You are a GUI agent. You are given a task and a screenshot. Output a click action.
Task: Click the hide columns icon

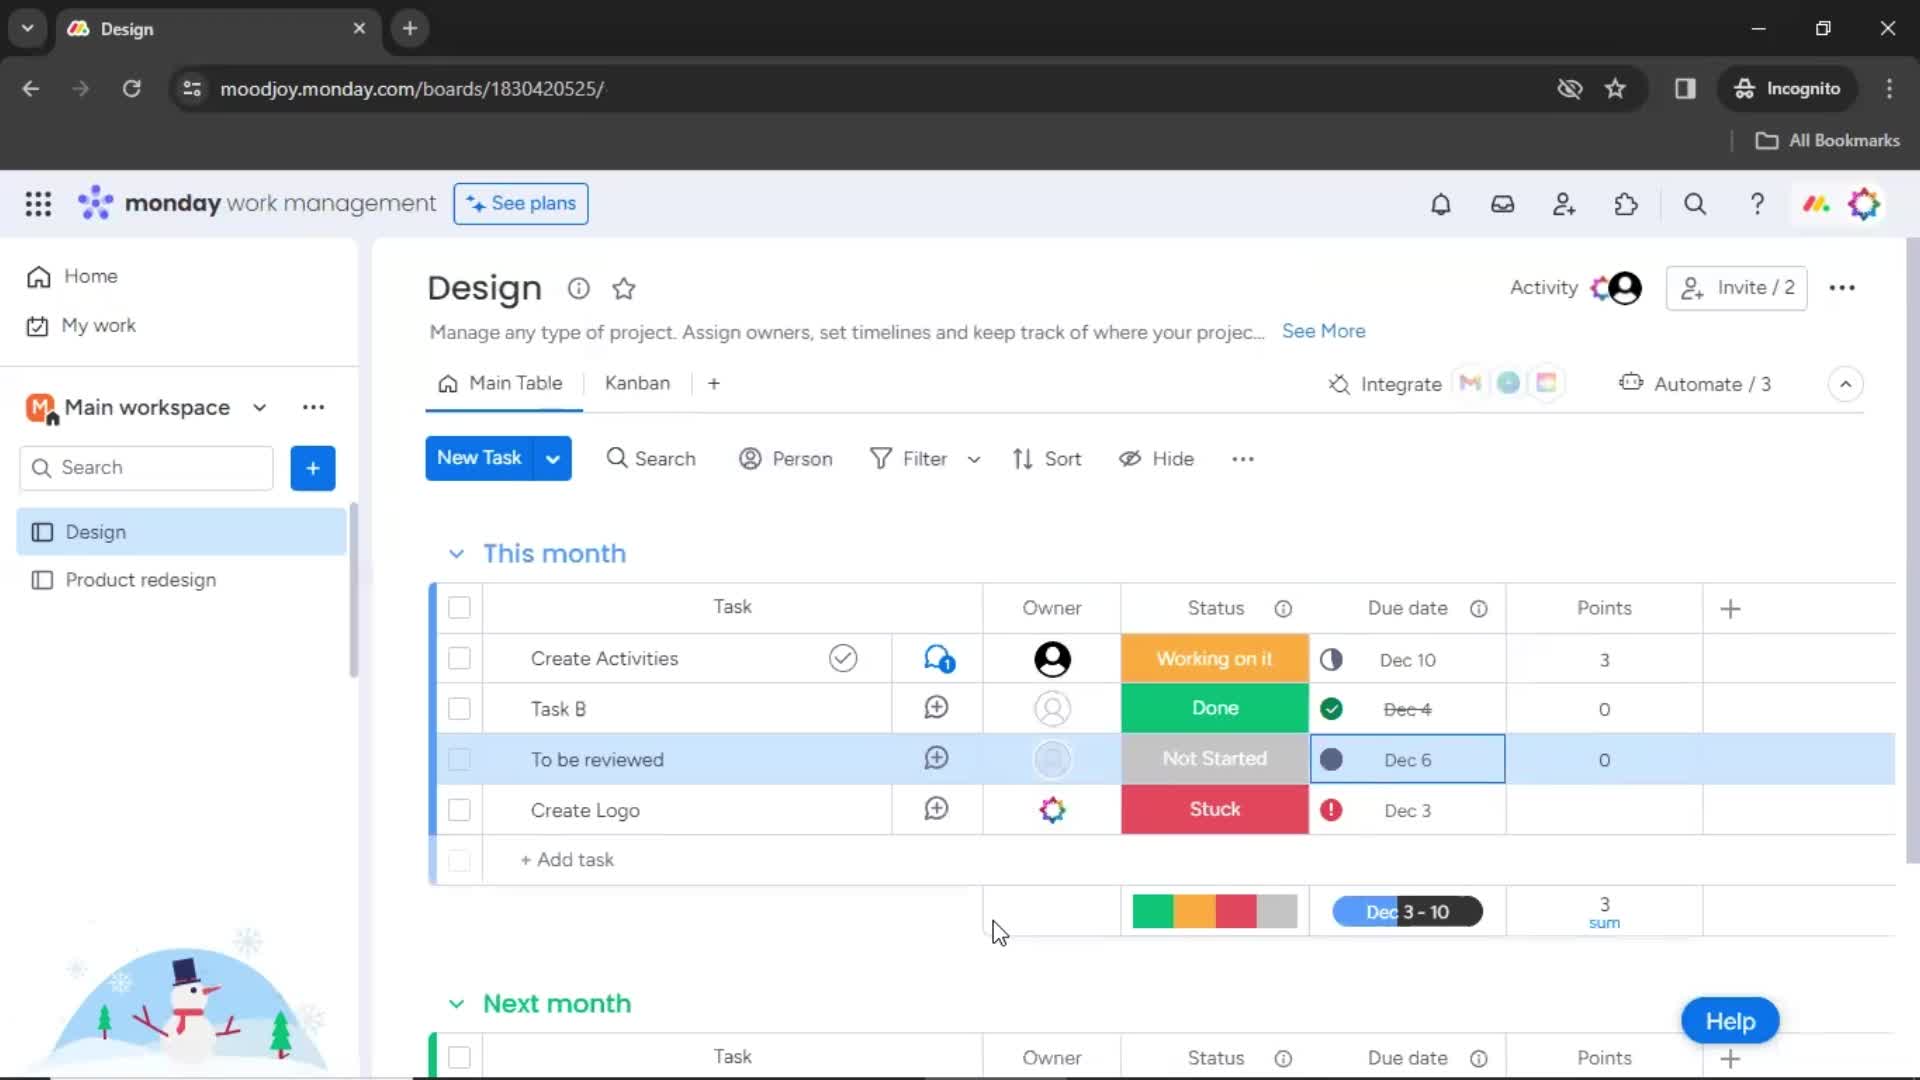point(1130,458)
